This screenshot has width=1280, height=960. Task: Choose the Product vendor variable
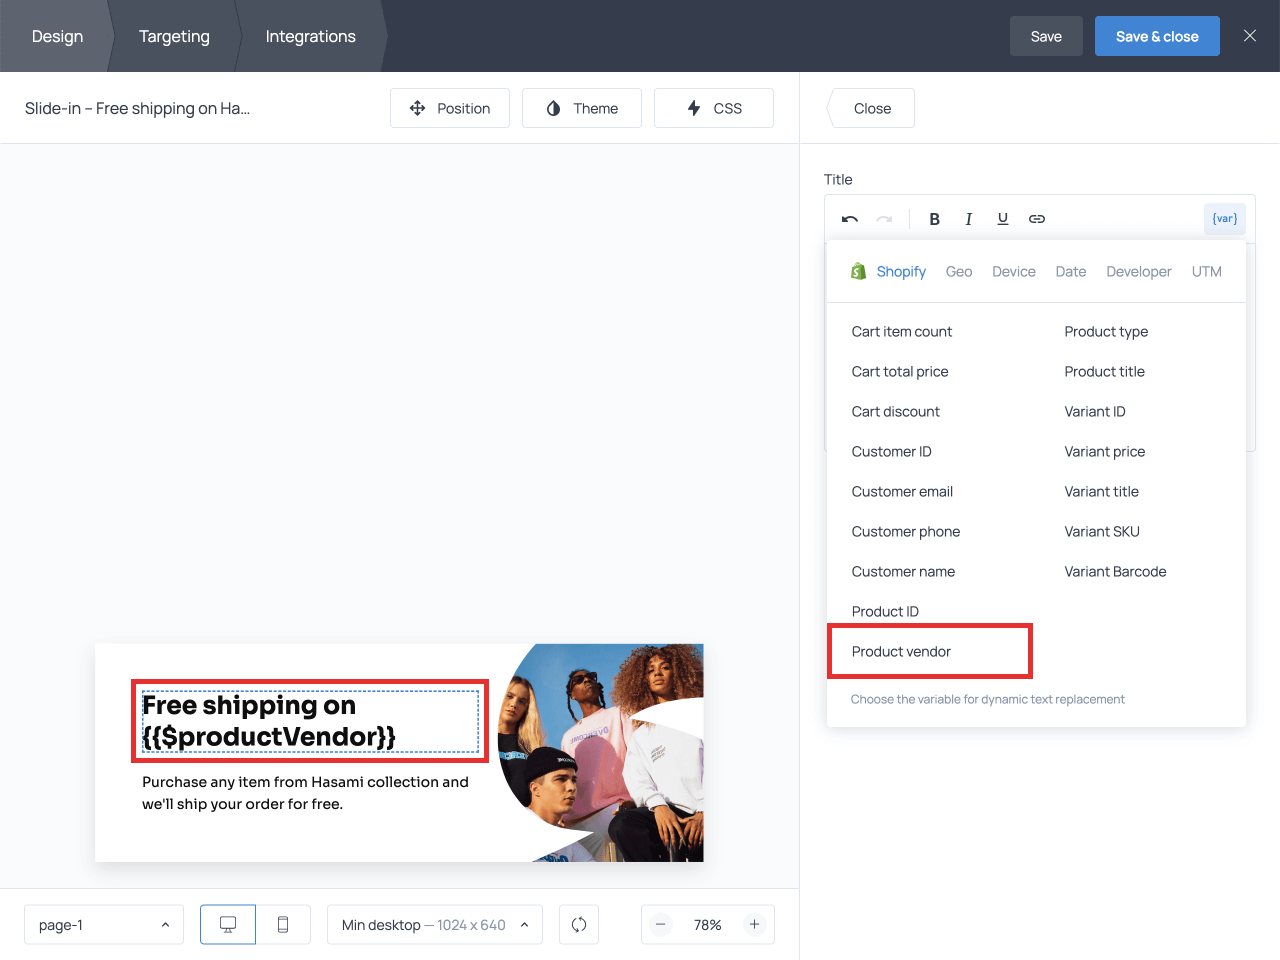tap(901, 652)
